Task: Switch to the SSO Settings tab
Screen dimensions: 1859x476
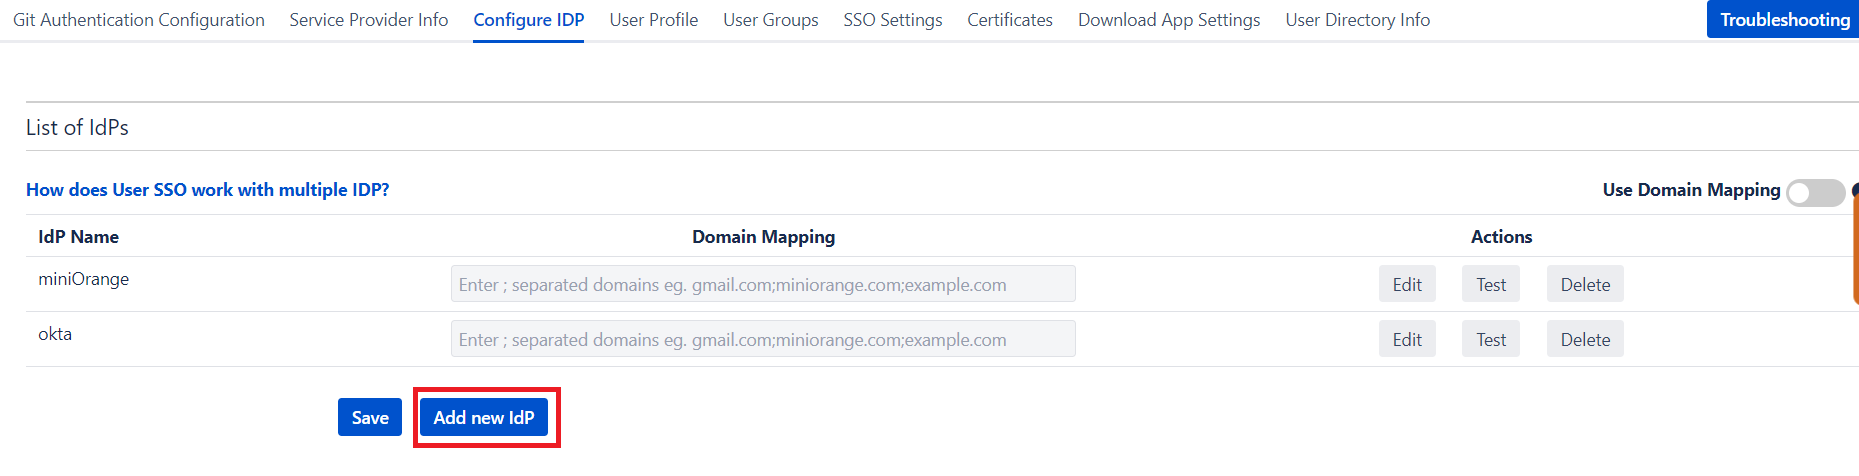Action: coord(893,20)
